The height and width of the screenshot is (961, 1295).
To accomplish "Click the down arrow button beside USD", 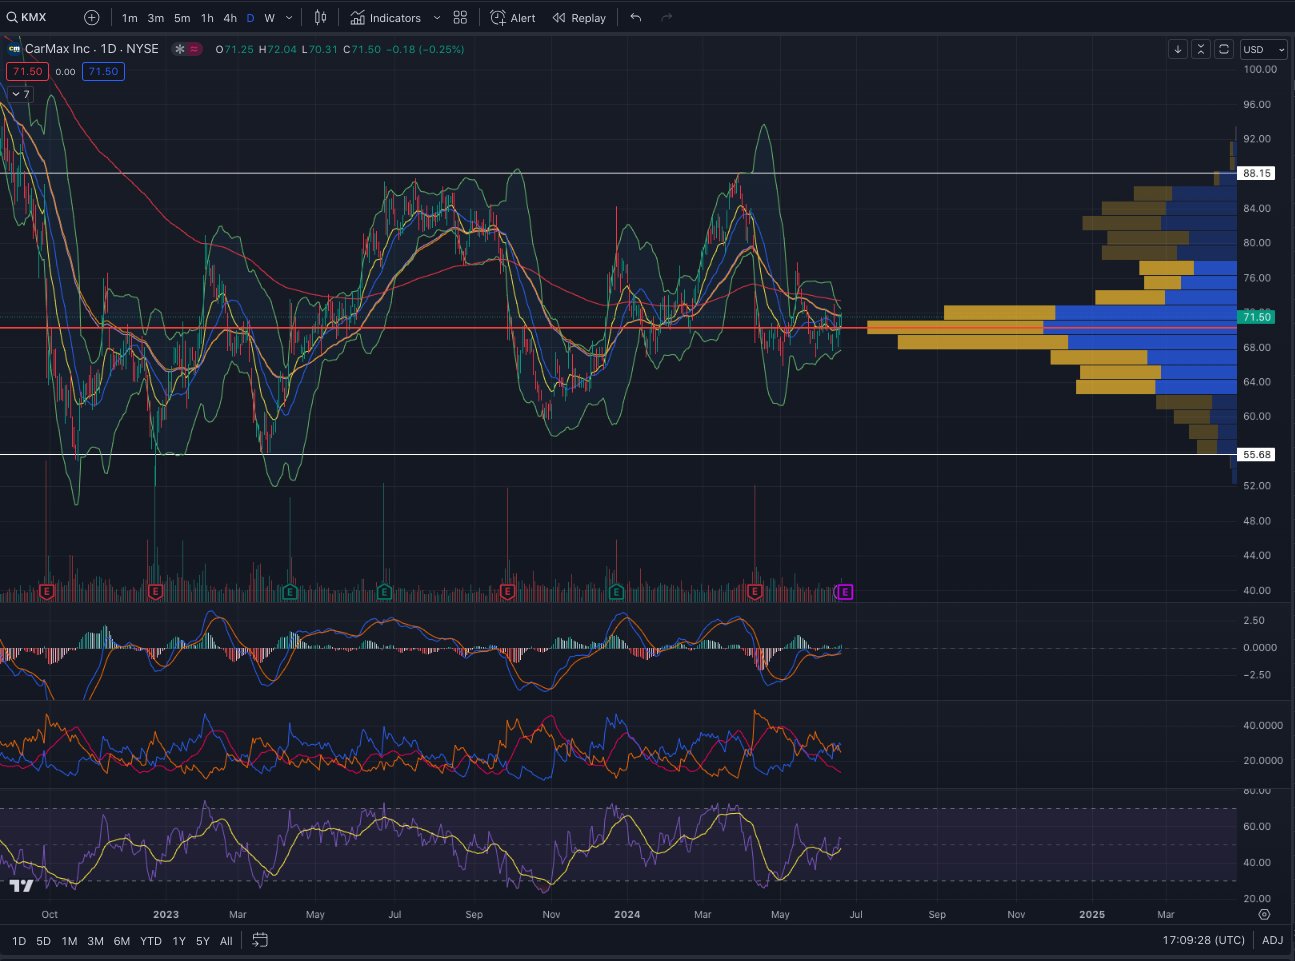I will pos(1178,49).
